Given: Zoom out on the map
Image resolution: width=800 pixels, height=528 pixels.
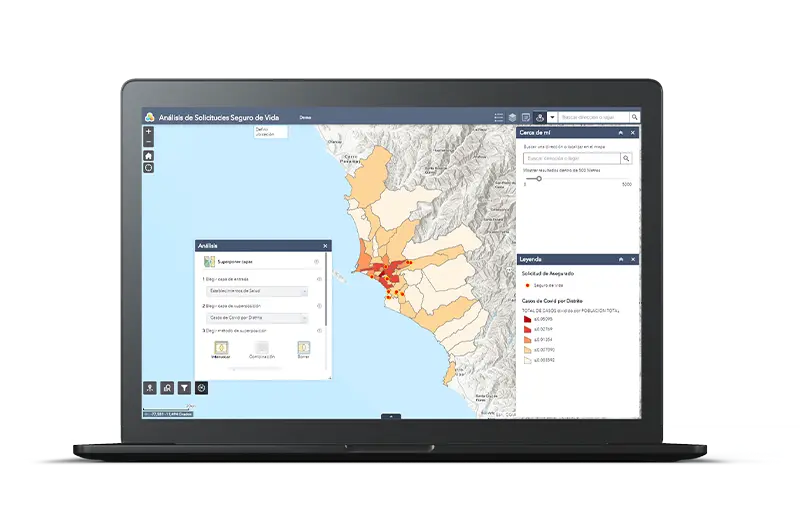Looking at the screenshot, I should click(148, 142).
